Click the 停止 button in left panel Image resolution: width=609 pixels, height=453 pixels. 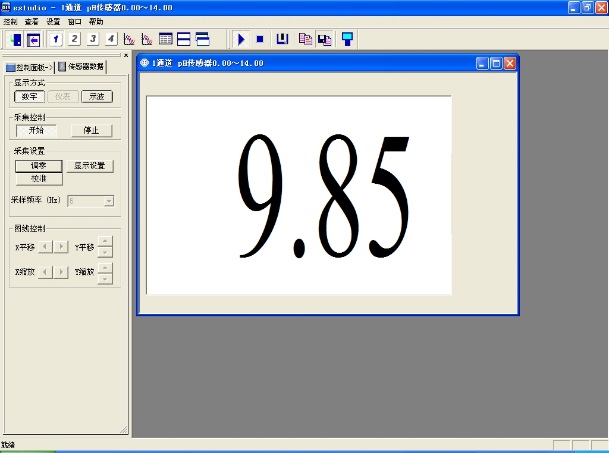point(91,131)
